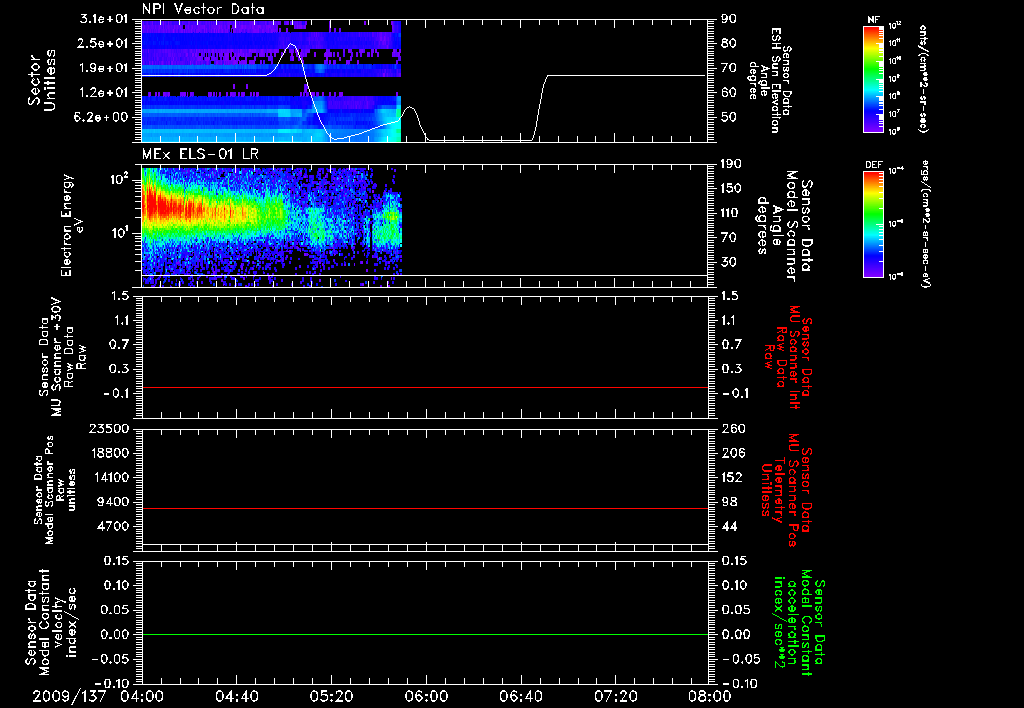This screenshot has height=708, width=1024.
Task: Click the 07:20 time axis label
Action: click(x=615, y=697)
